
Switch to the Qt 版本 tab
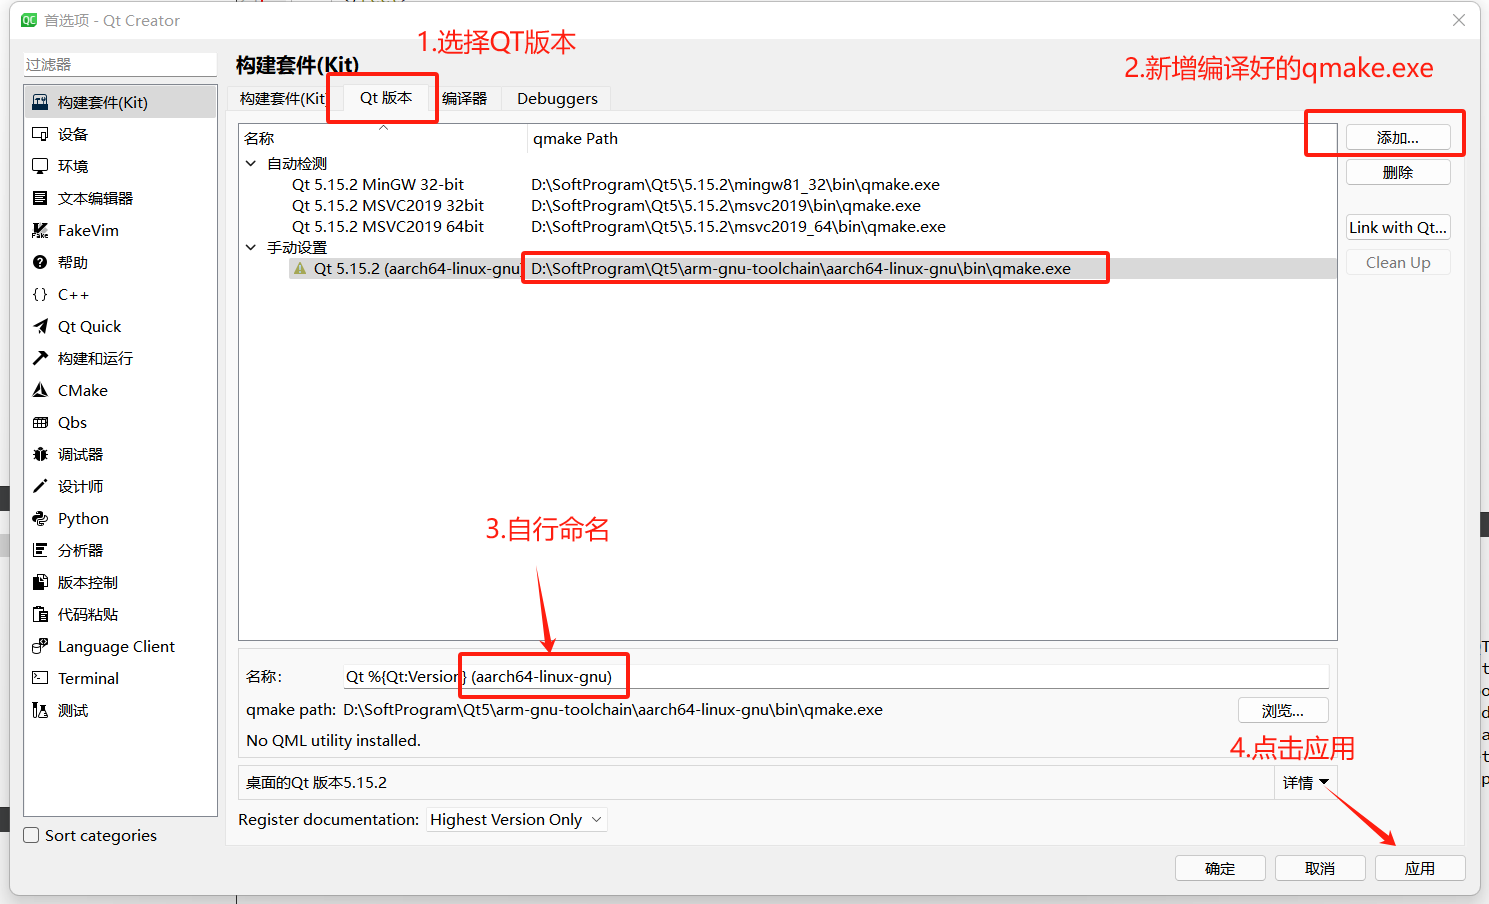pos(386,97)
